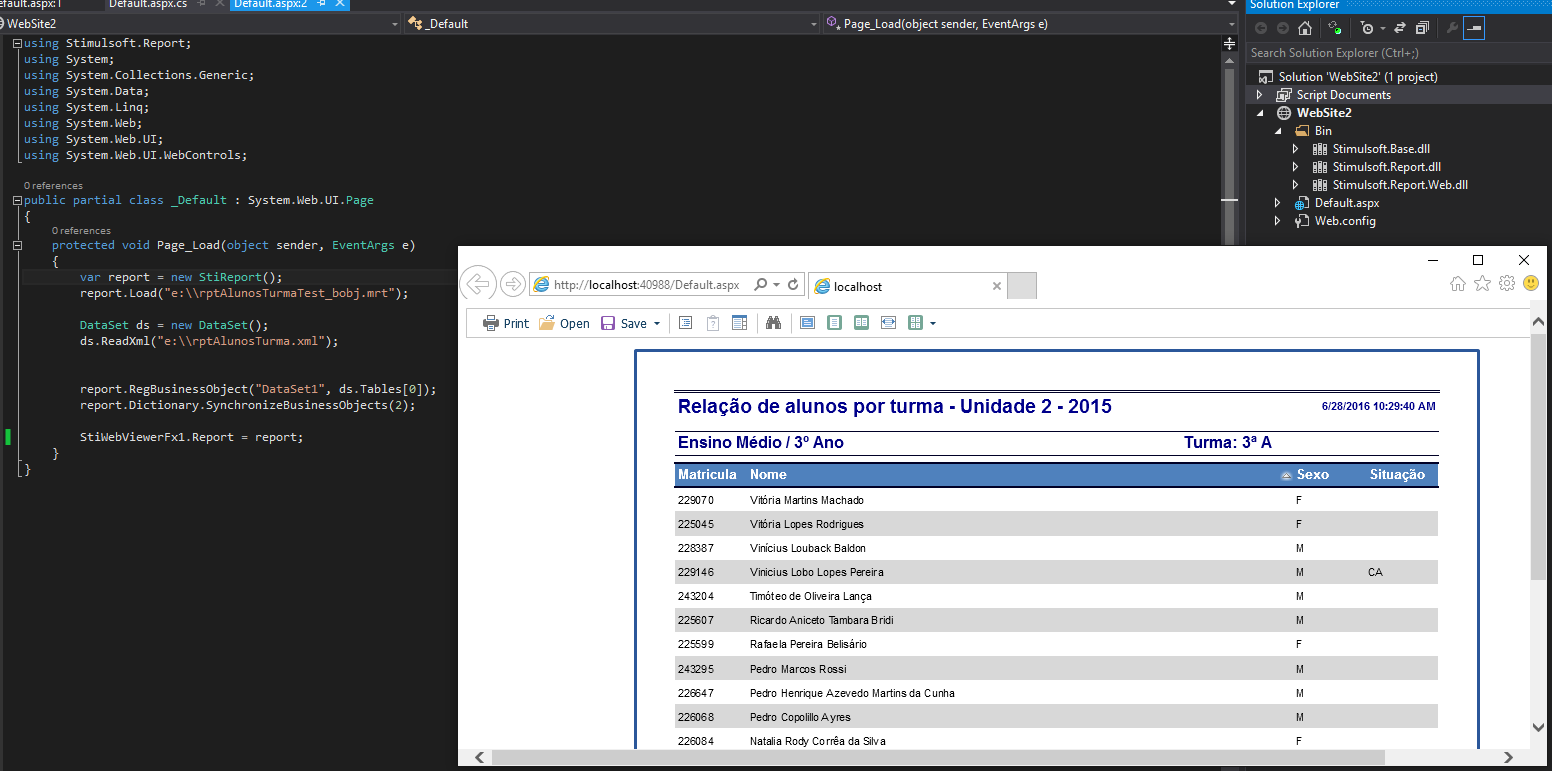This screenshot has width=1552, height=771.
Task: Click the address bar search magnifier
Action: coord(761,285)
